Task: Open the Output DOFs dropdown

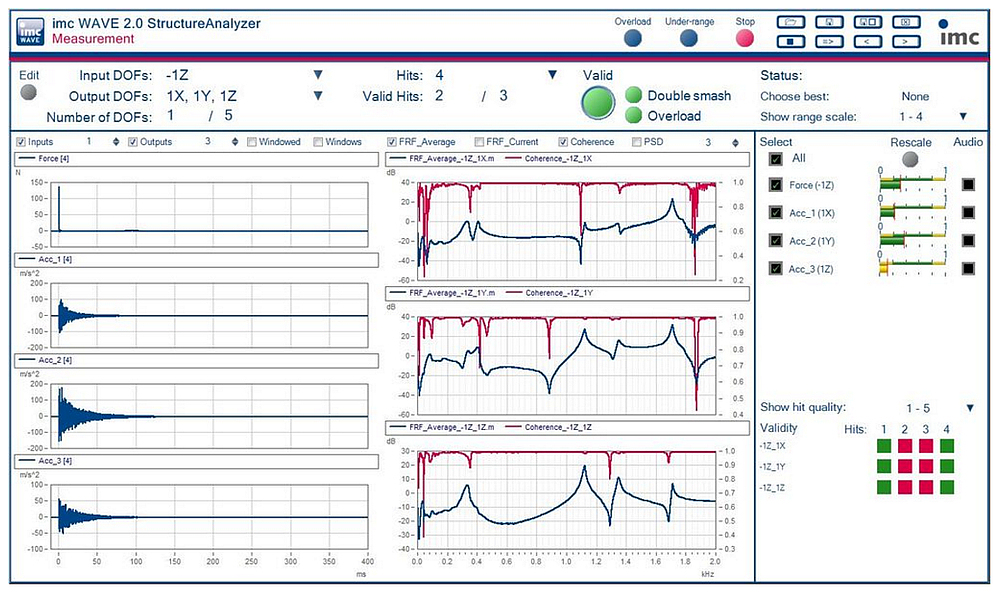Action: [318, 96]
